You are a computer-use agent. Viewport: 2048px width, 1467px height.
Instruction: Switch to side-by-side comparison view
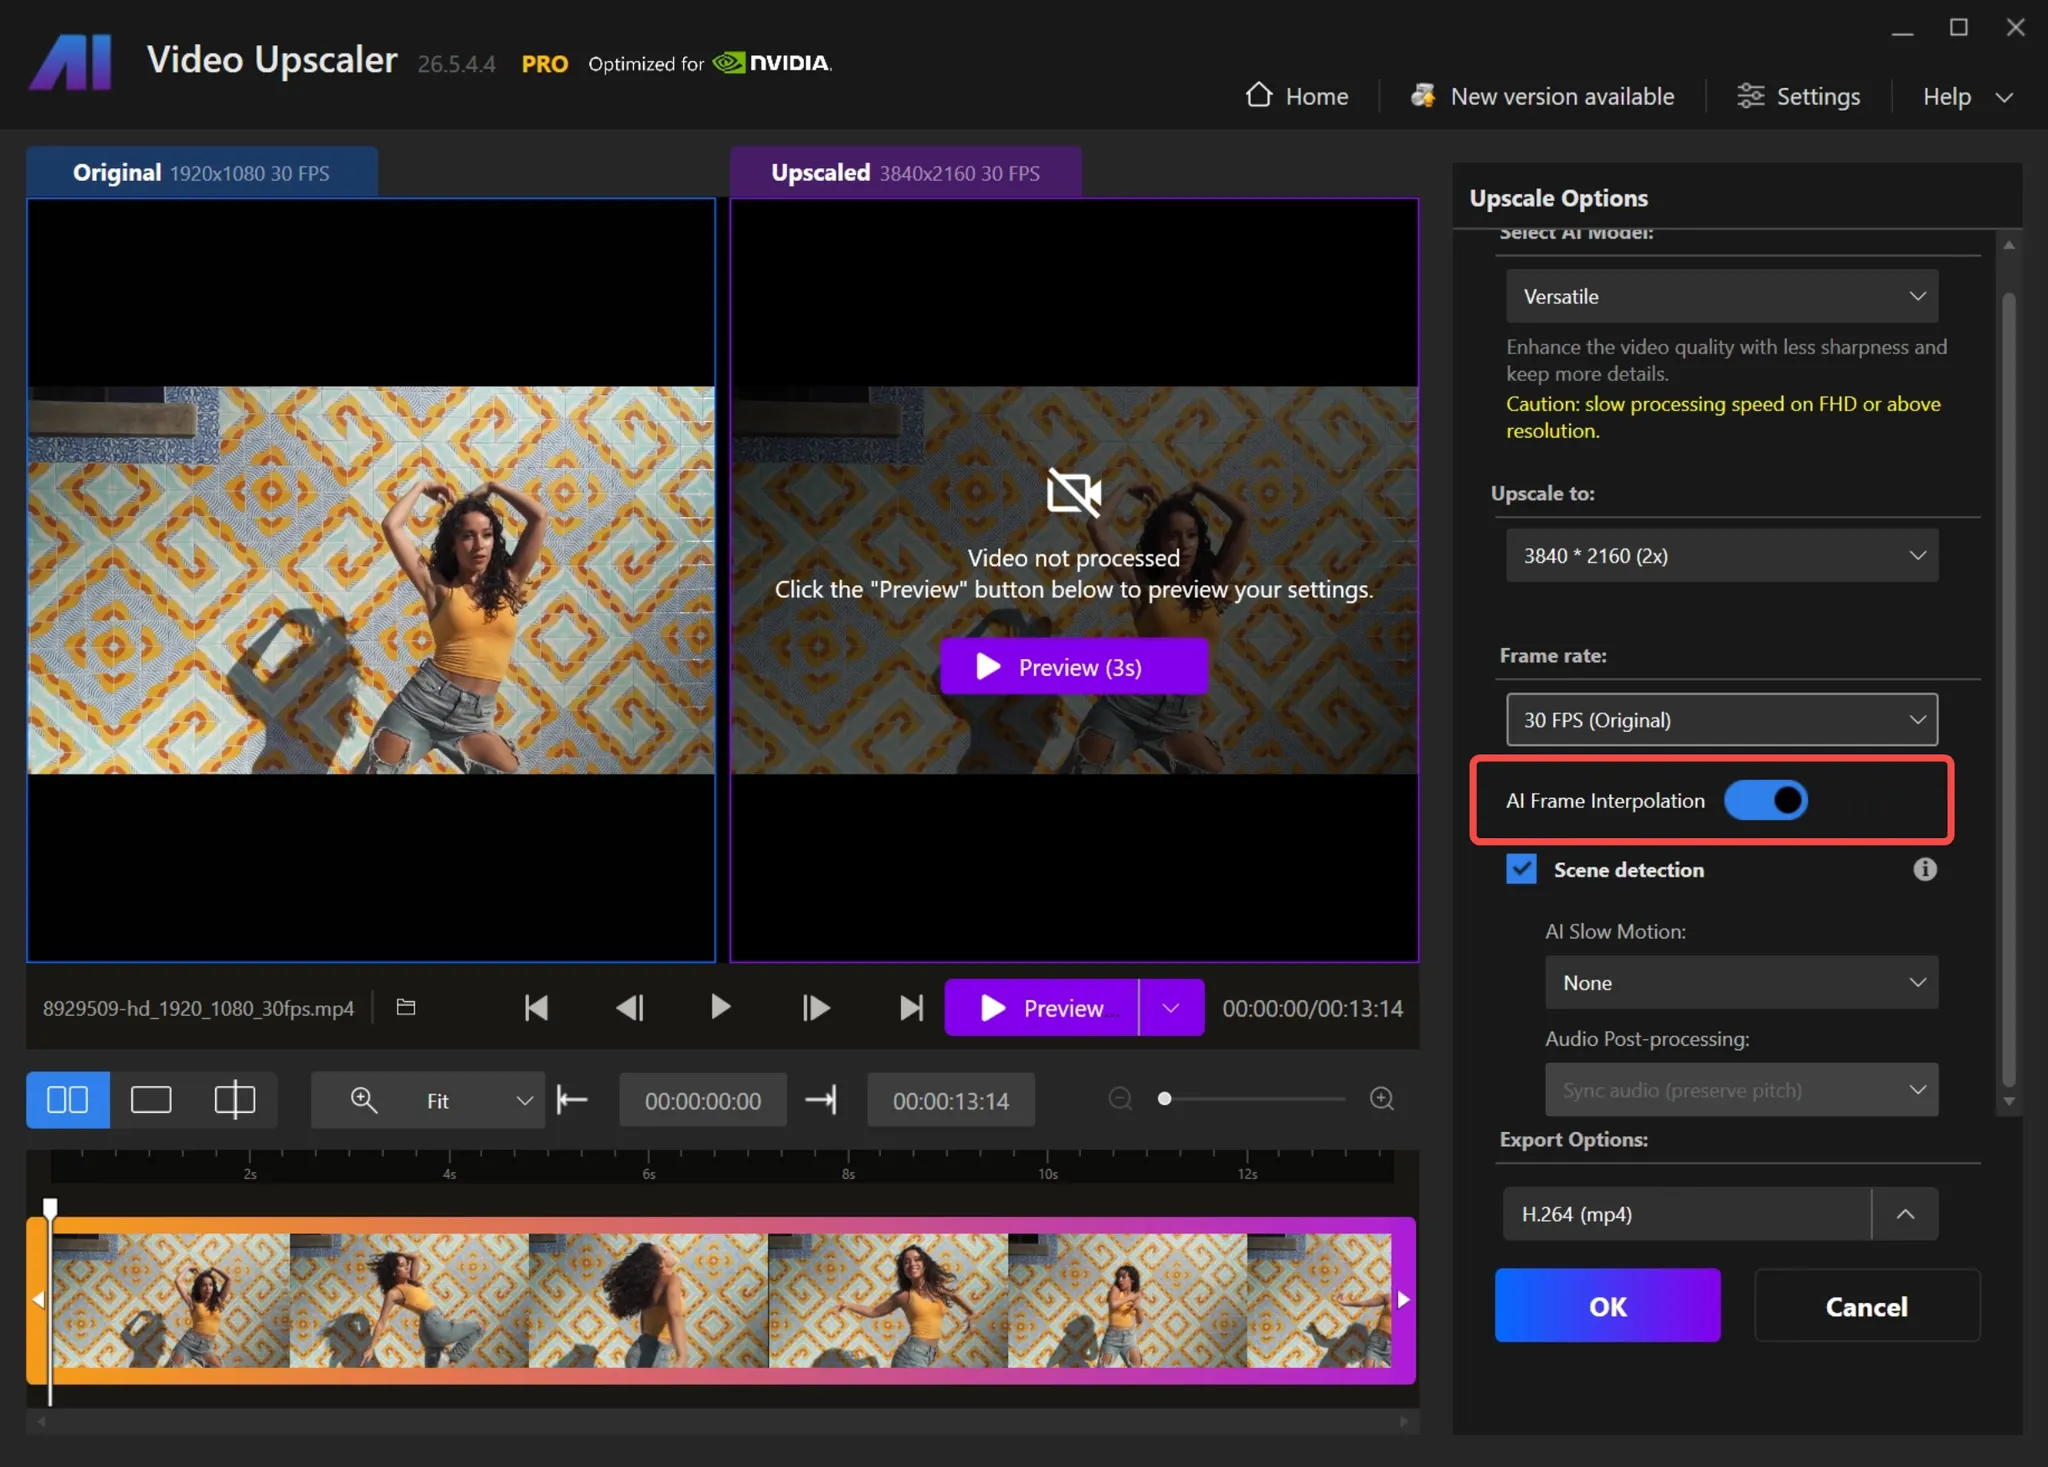[x=67, y=1099]
